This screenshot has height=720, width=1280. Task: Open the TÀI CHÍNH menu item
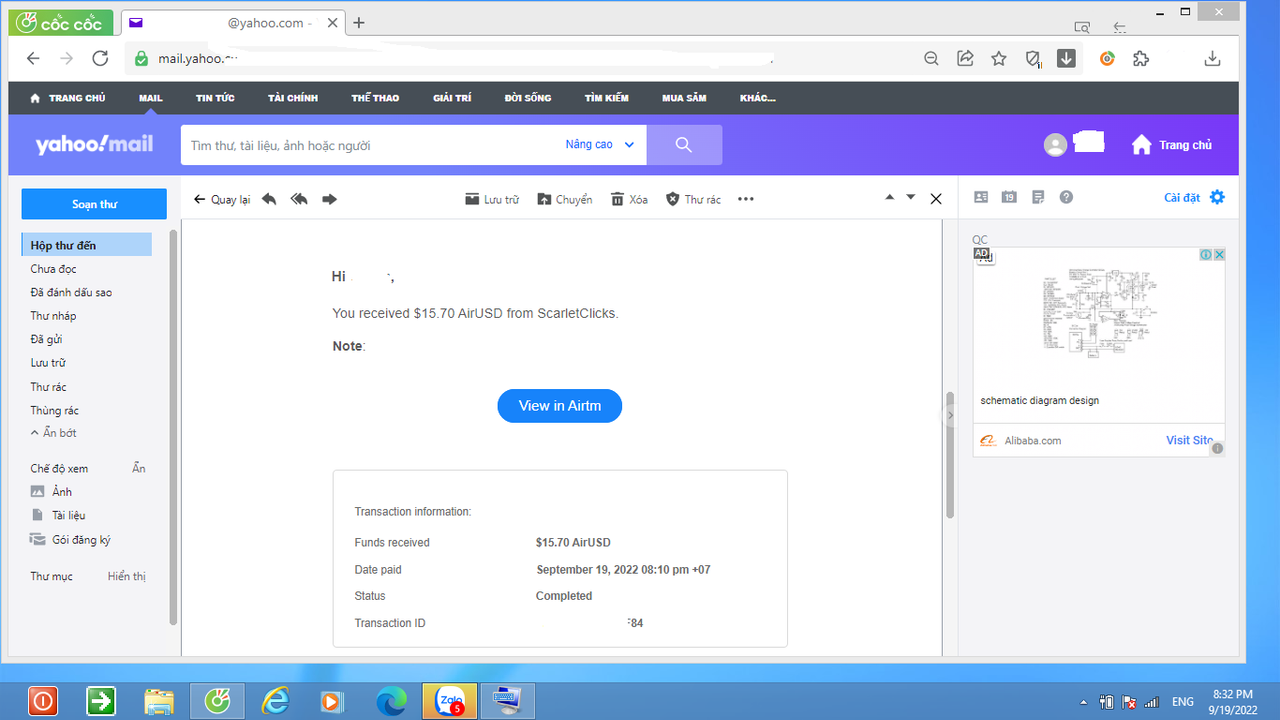(293, 98)
